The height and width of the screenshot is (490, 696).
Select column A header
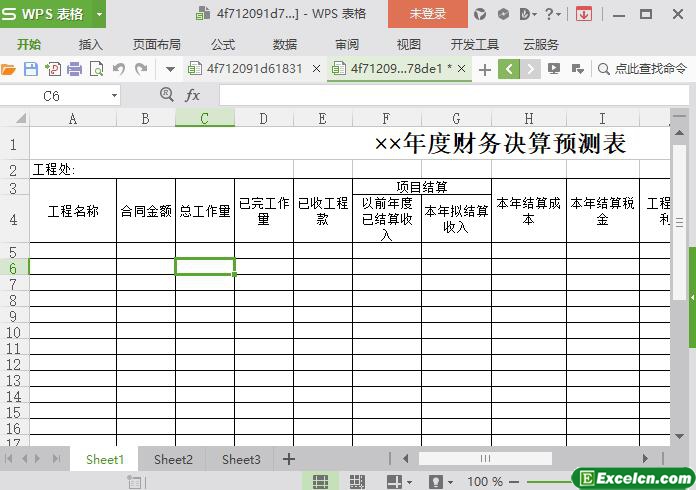[x=73, y=119]
